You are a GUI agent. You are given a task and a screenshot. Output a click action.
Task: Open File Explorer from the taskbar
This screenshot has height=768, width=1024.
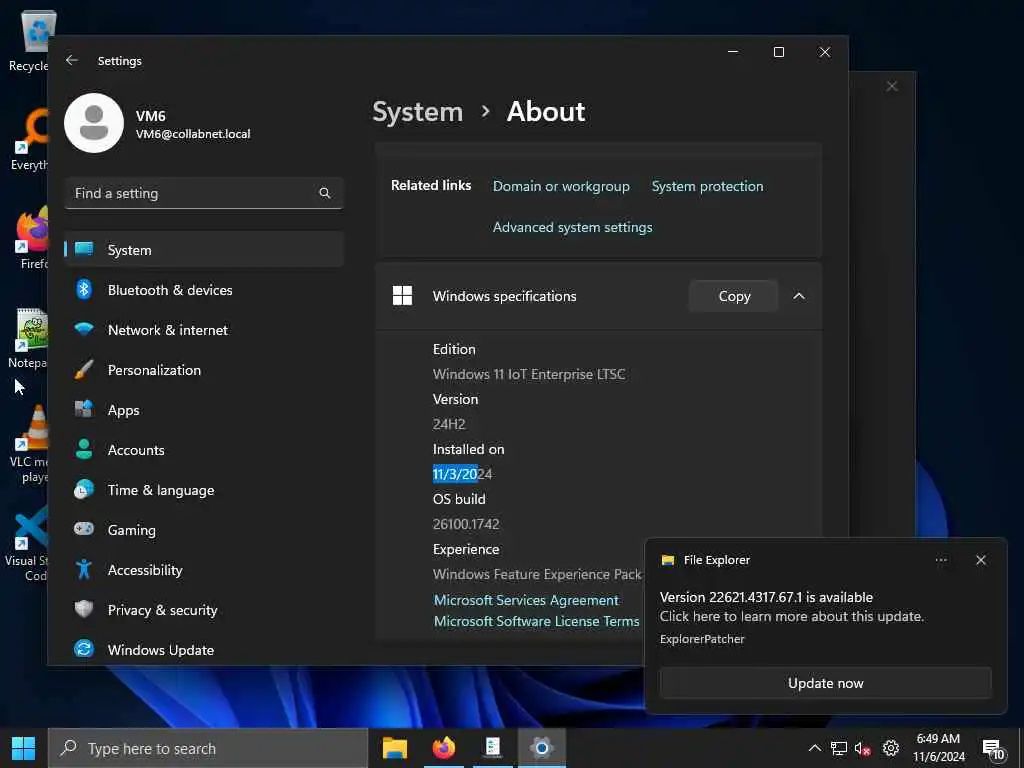click(x=395, y=748)
